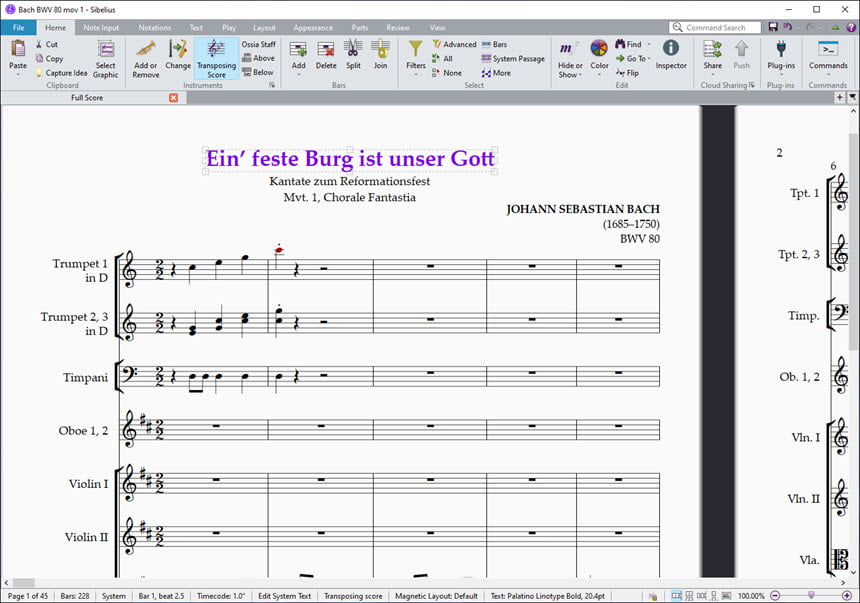The image size is (860, 603).
Task: Cut the current selection
Action: (47, 44)
